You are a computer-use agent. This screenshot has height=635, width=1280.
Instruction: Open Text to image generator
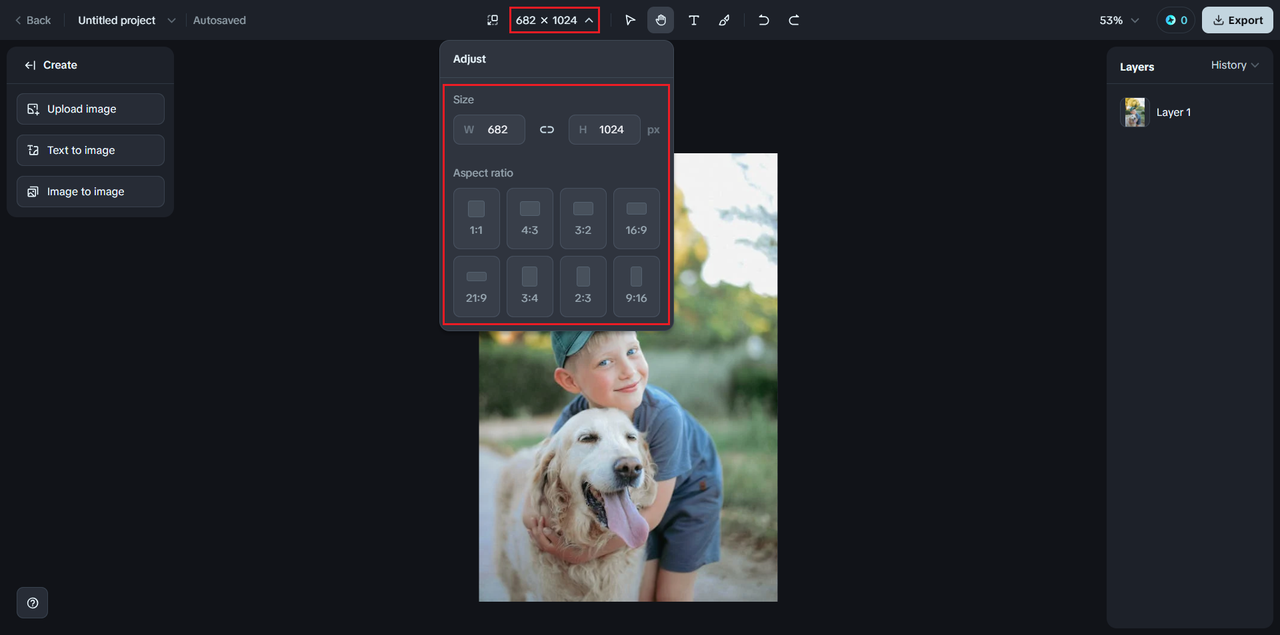click(x=91, y=150)
